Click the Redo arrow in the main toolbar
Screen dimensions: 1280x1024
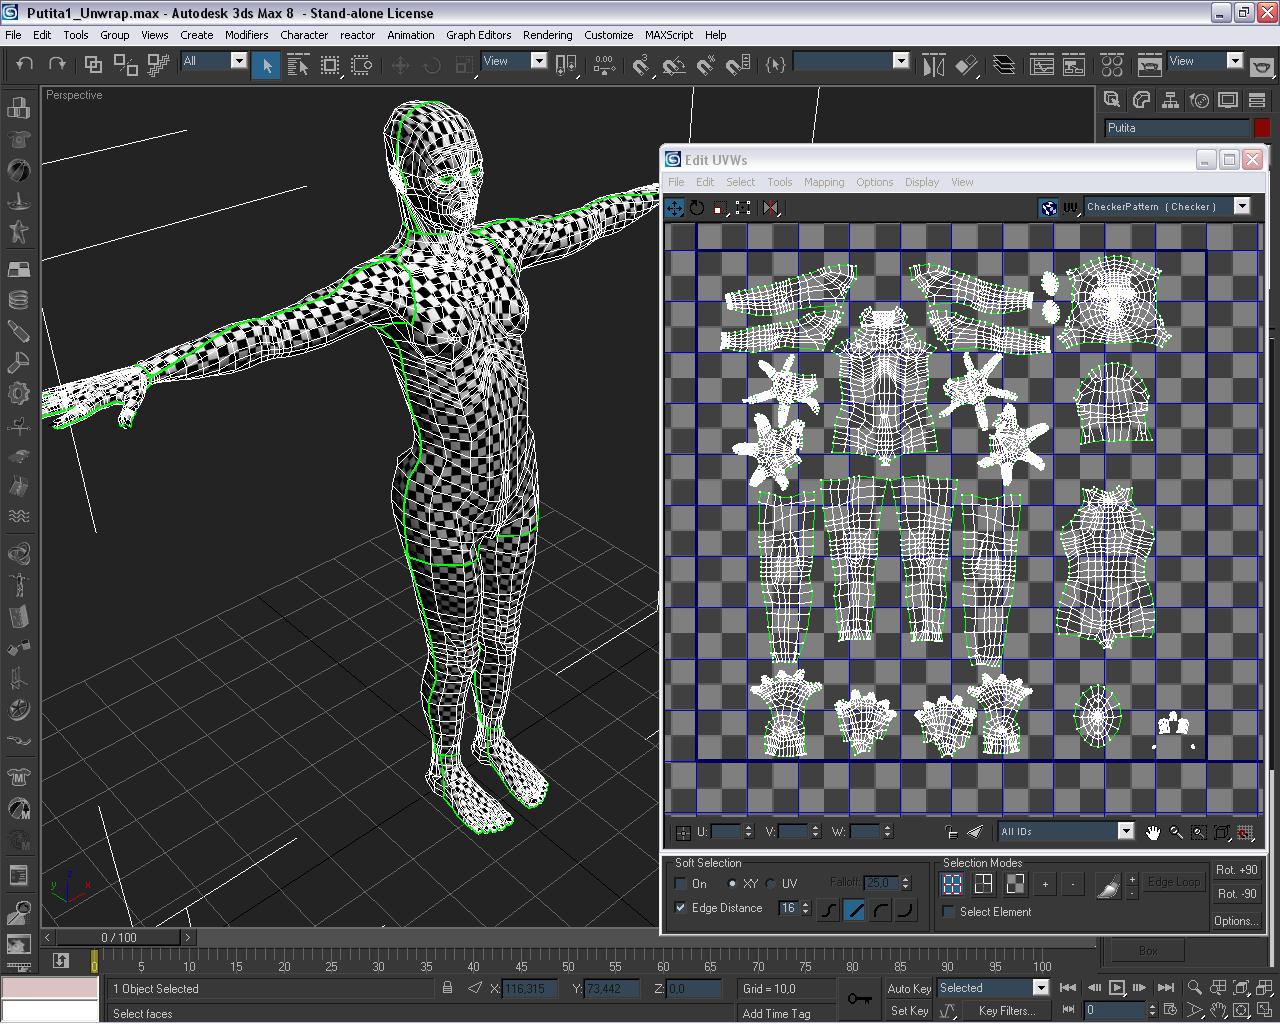coord(57,64)
